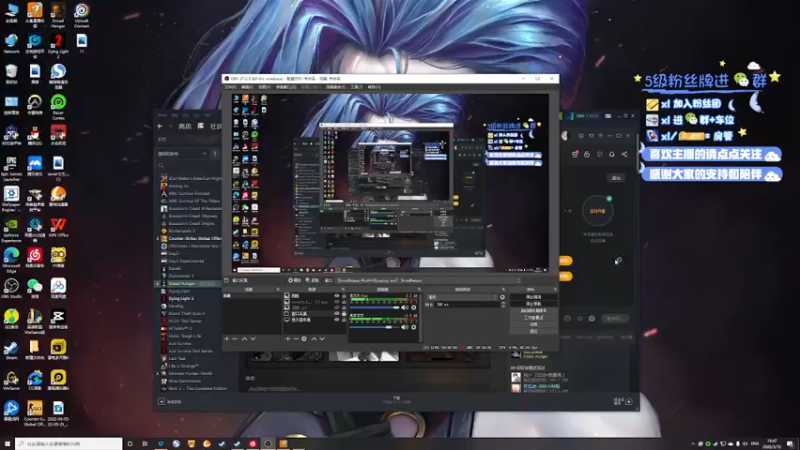Open Dying Light 2 desktop shortcut

tap(58, 46)
